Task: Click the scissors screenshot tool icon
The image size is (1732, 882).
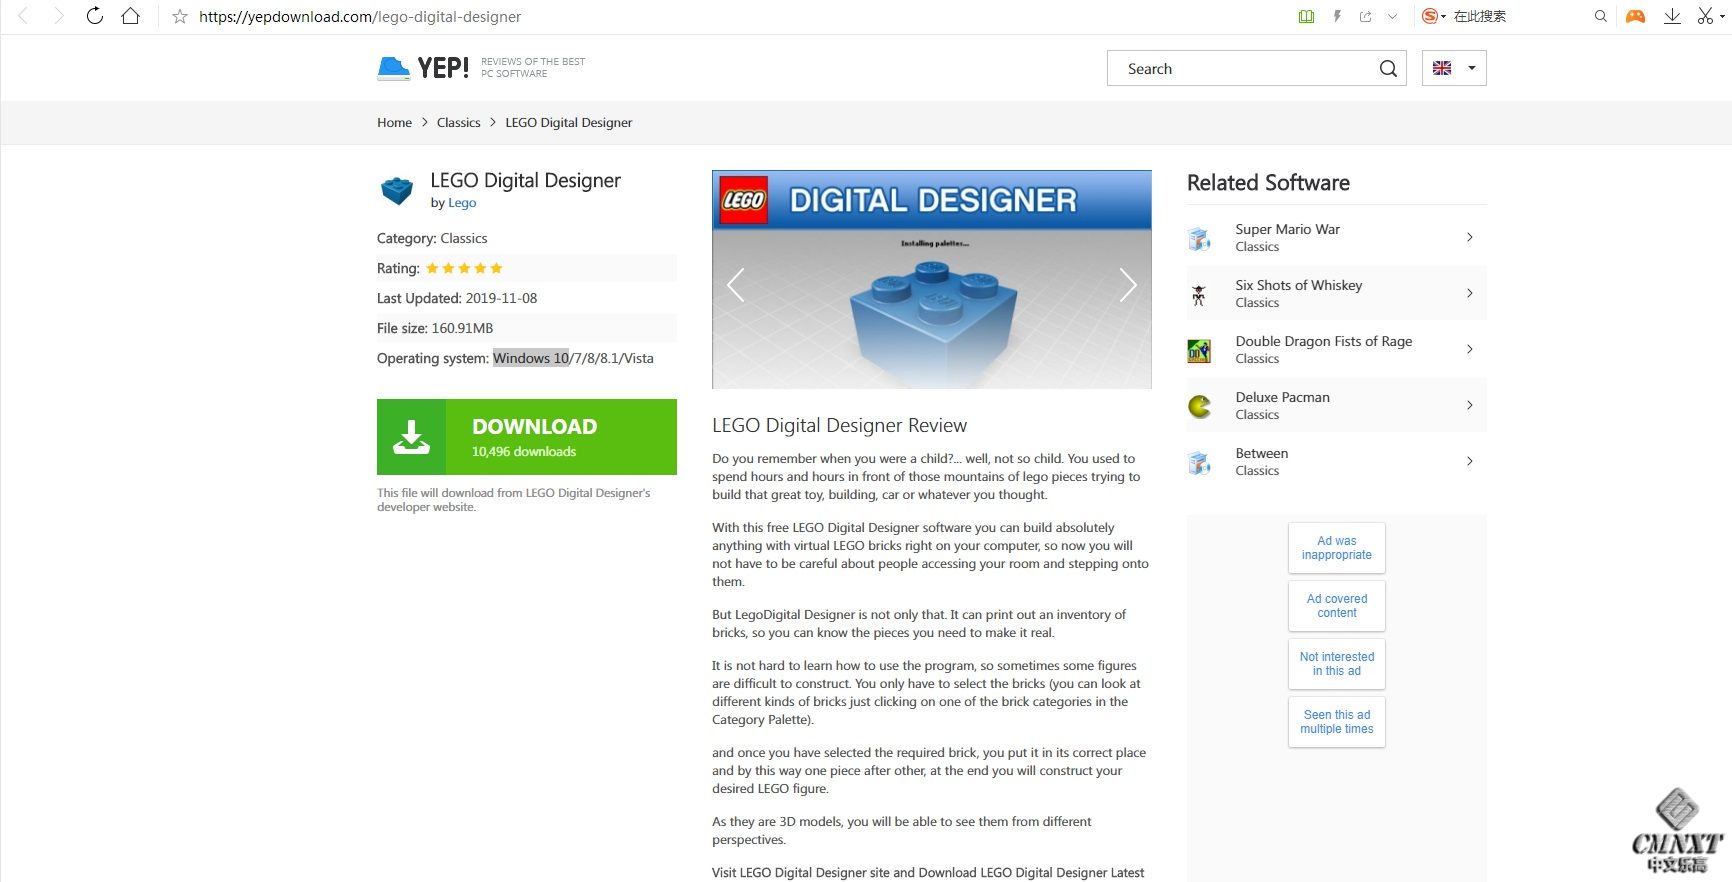Action: point(1704,16)
